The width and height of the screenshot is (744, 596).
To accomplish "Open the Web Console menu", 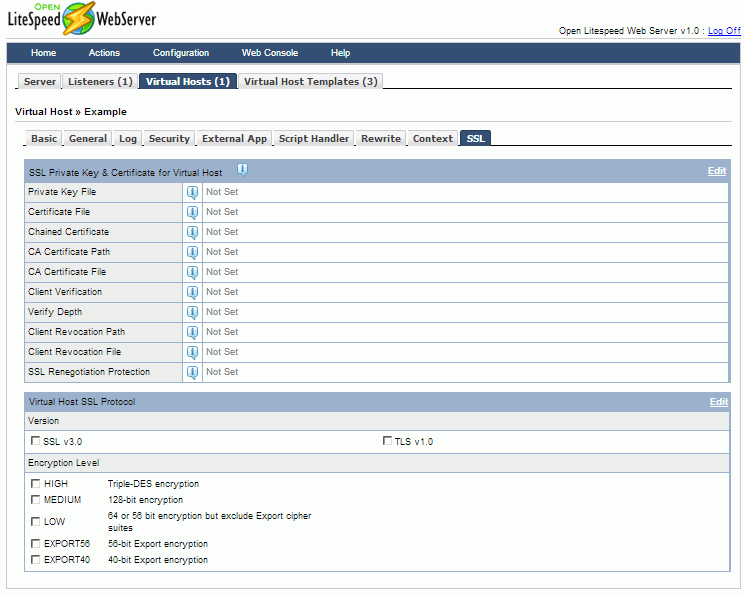I will click(x=270, y=53).
